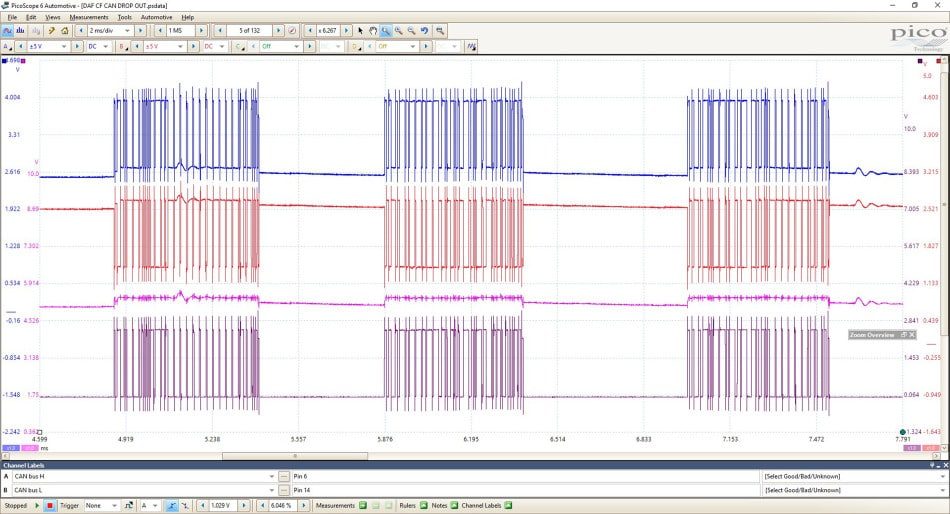Click the red stop capture button
This screenshot has height=514, width=950.
click(50, 506)
